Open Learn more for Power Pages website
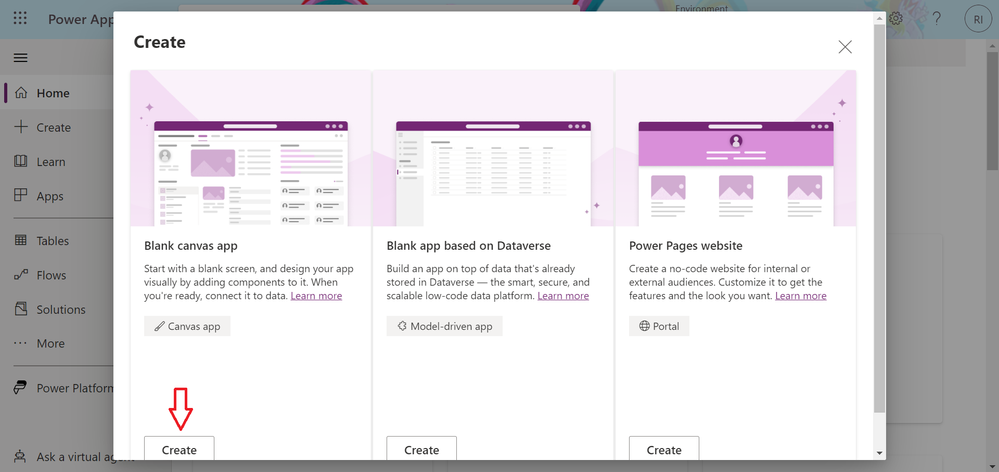999x472 pixels. (x=801, y=296)
